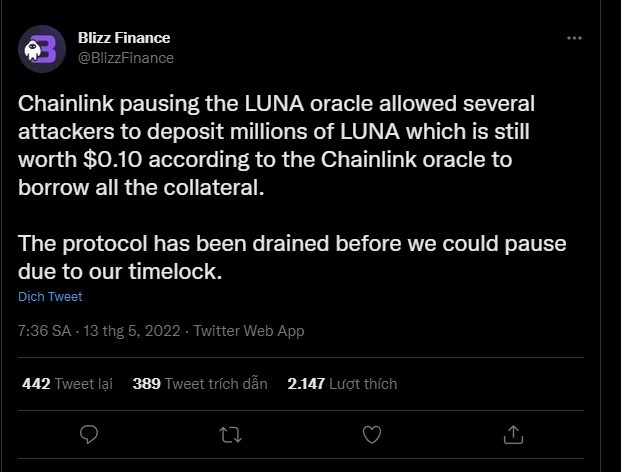Click the Dịch Tweet translate link
This screenshot has height=472, width=621.
tap(50, 297)
